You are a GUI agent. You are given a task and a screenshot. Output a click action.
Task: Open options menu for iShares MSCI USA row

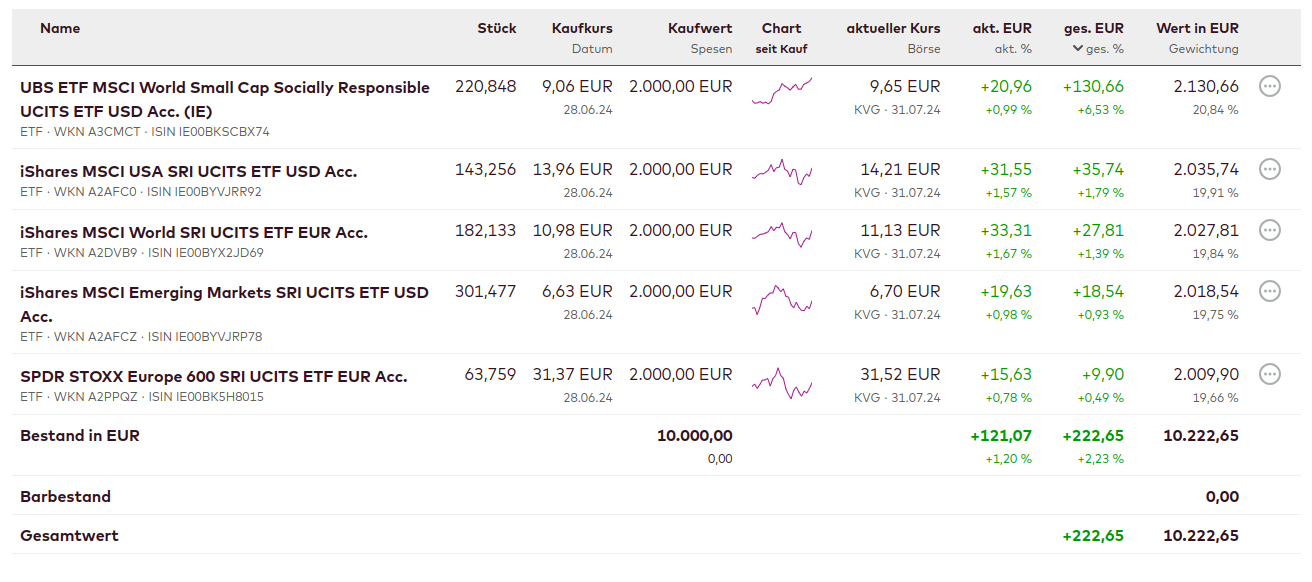(x=1269, y=169)
